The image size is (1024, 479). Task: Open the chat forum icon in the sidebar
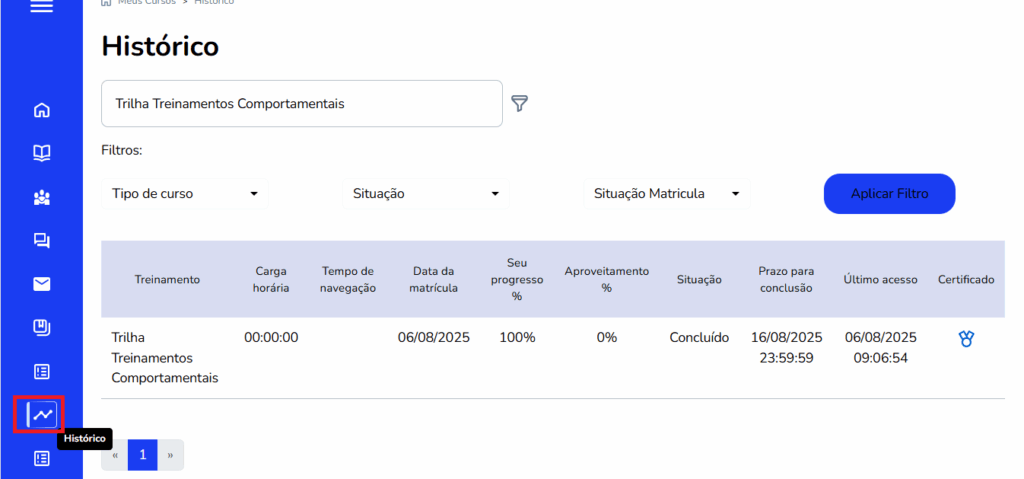tap(41, 240)
